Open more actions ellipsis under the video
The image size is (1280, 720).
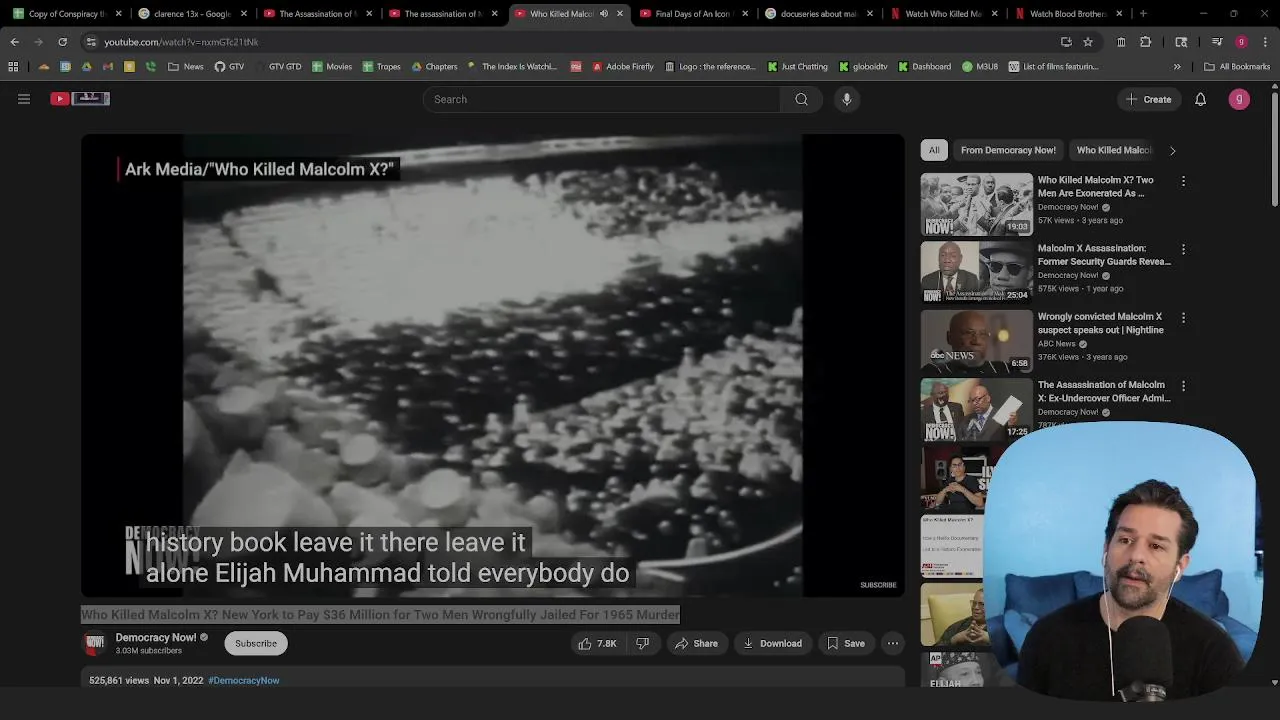coord(893,644)
